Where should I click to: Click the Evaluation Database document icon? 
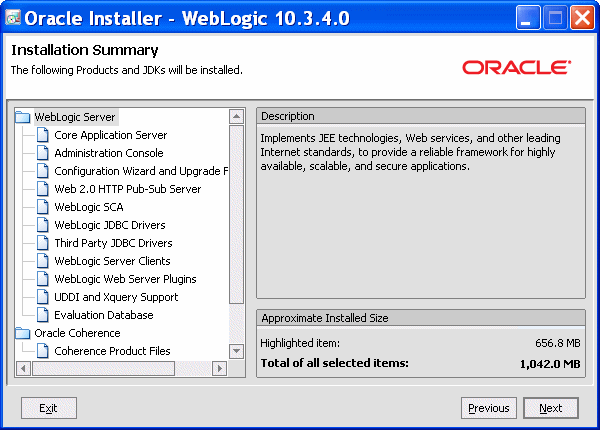click(43, 315)
